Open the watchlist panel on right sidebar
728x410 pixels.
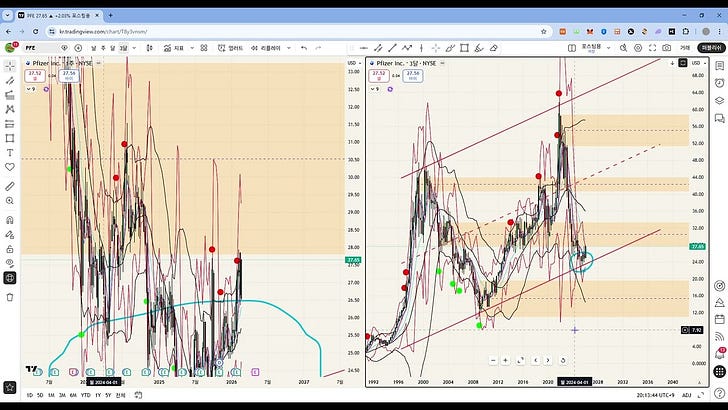[x=720, y=66]
